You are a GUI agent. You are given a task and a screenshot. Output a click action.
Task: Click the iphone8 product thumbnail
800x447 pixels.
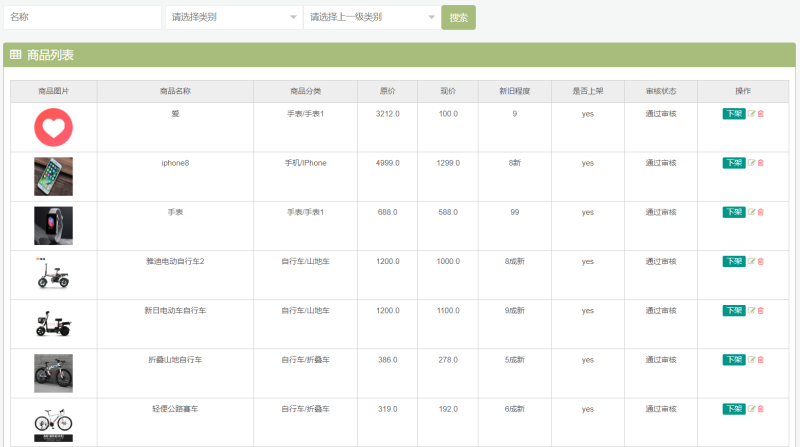(53, 176)
